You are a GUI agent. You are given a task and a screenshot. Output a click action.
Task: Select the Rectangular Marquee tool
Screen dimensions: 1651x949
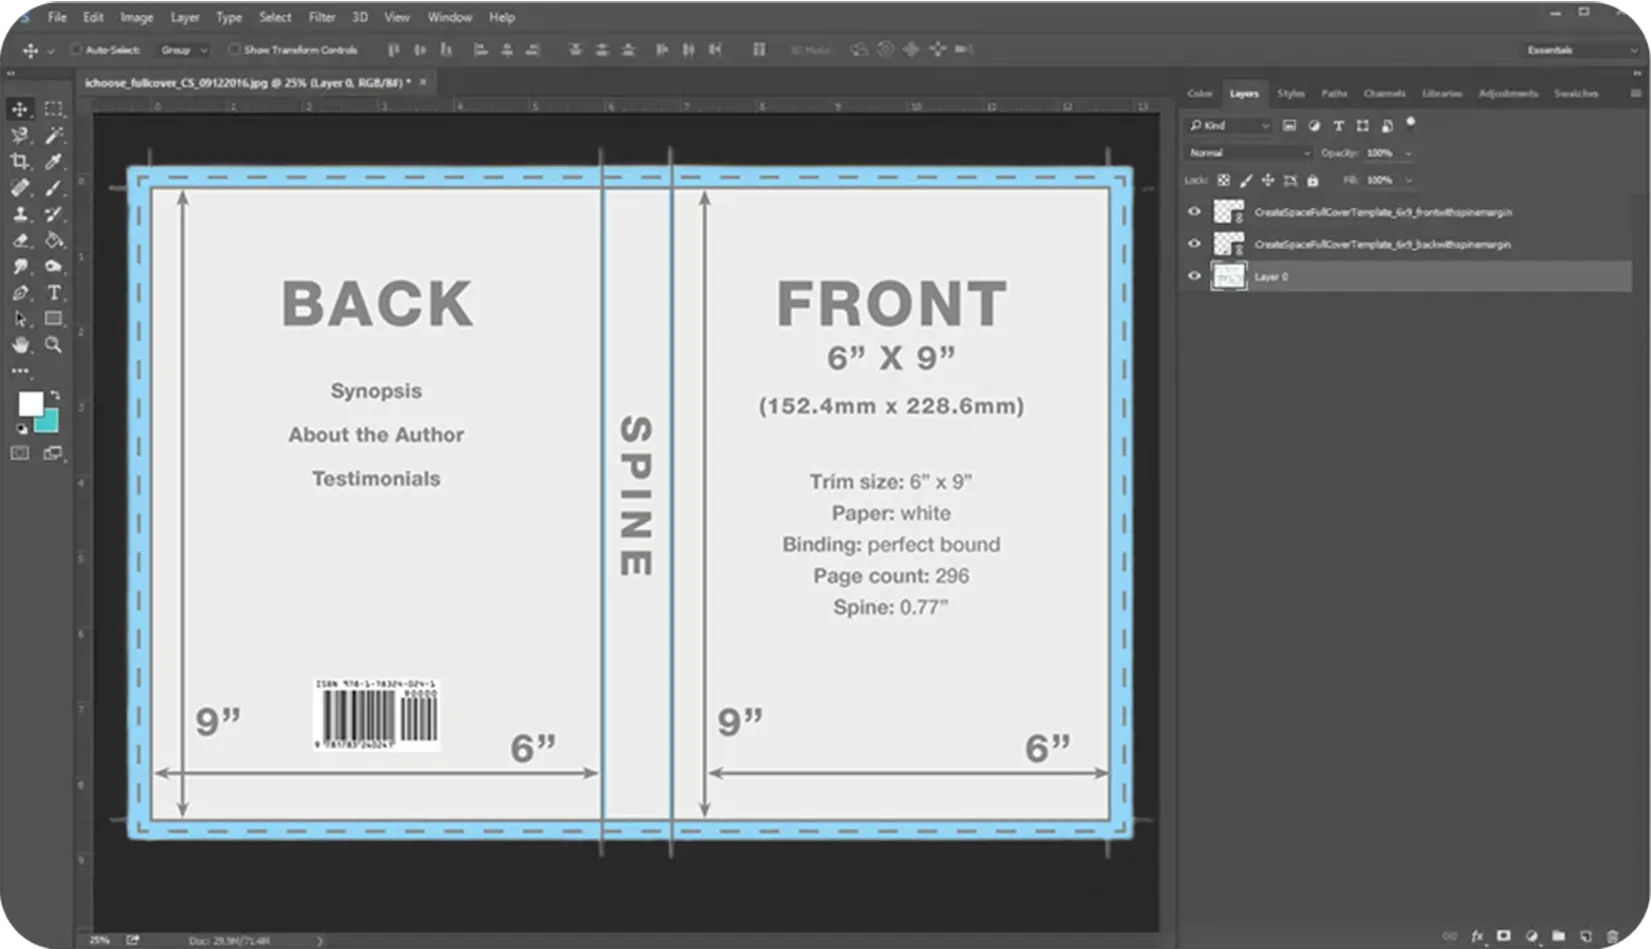tap(54, 108)
